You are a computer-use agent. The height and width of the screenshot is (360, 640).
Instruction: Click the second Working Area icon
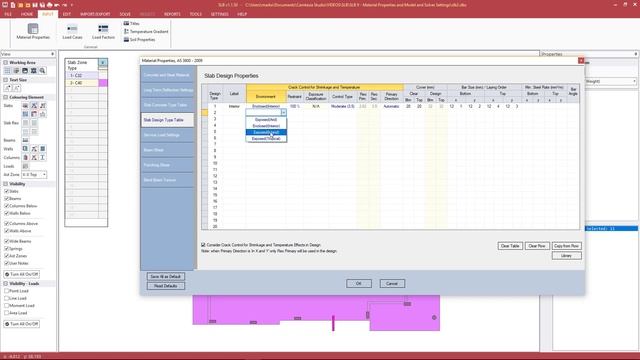tap(16, 71)
